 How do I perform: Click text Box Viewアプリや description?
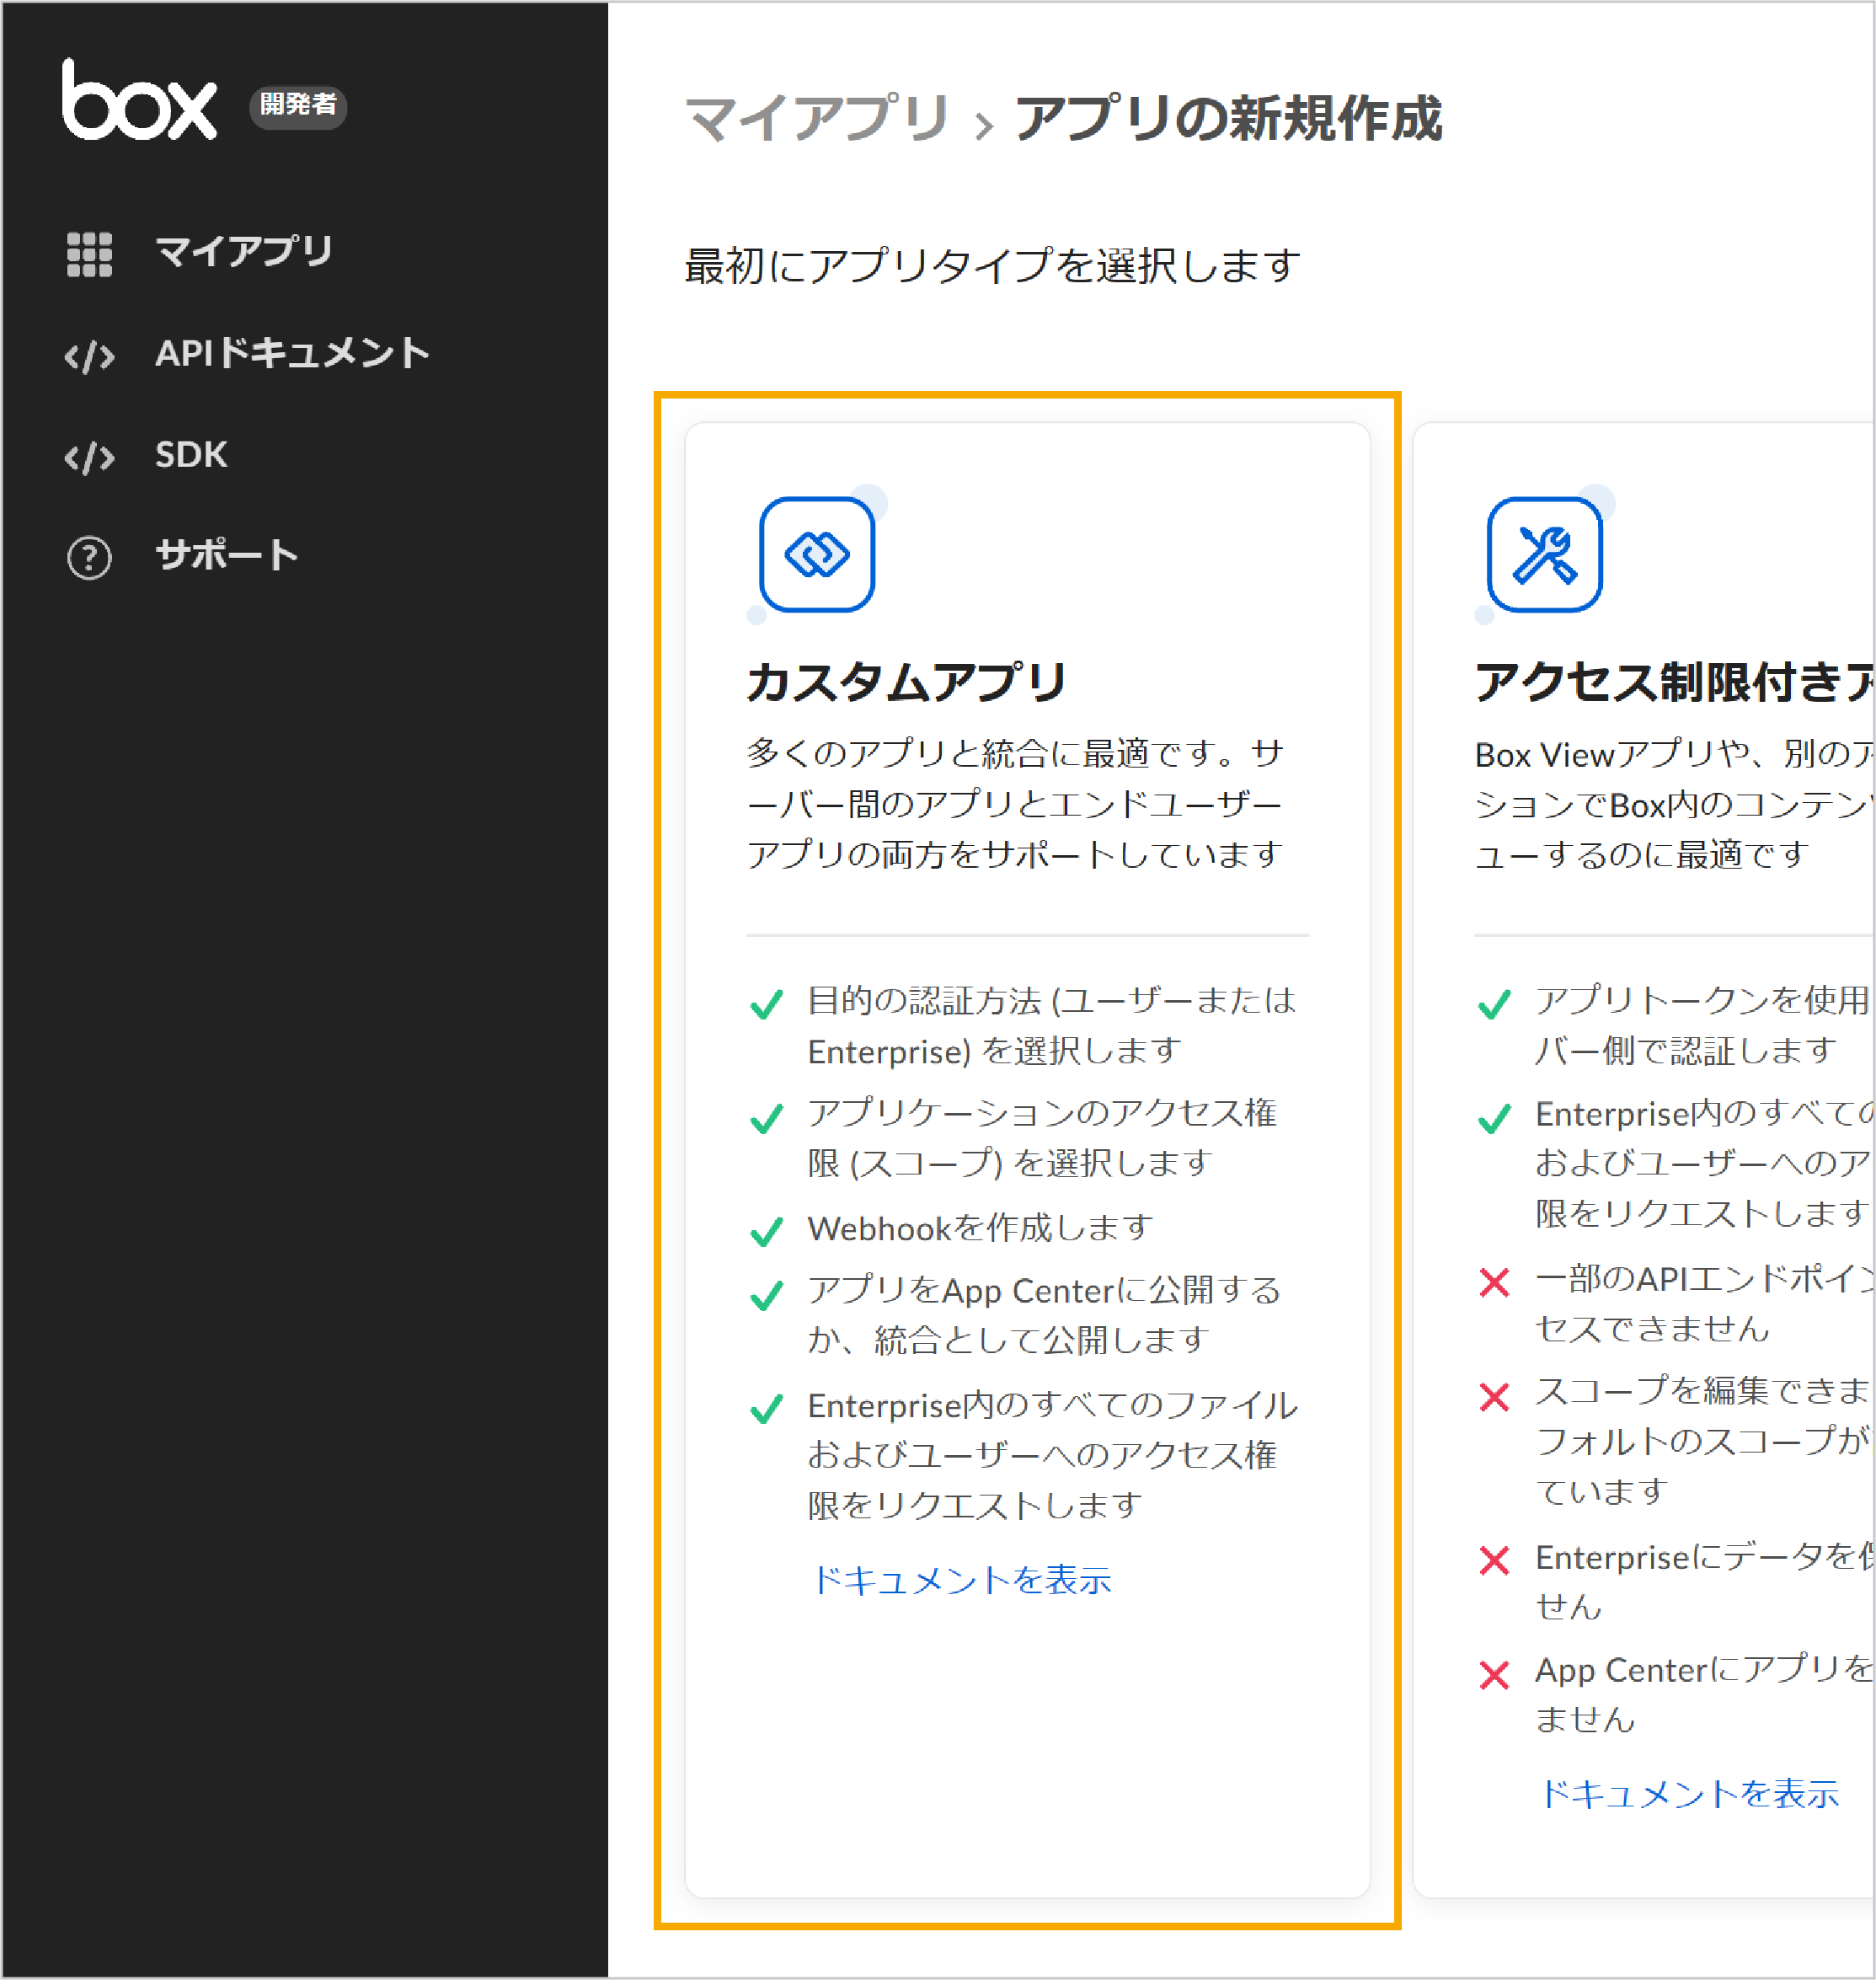[1674, 804]
